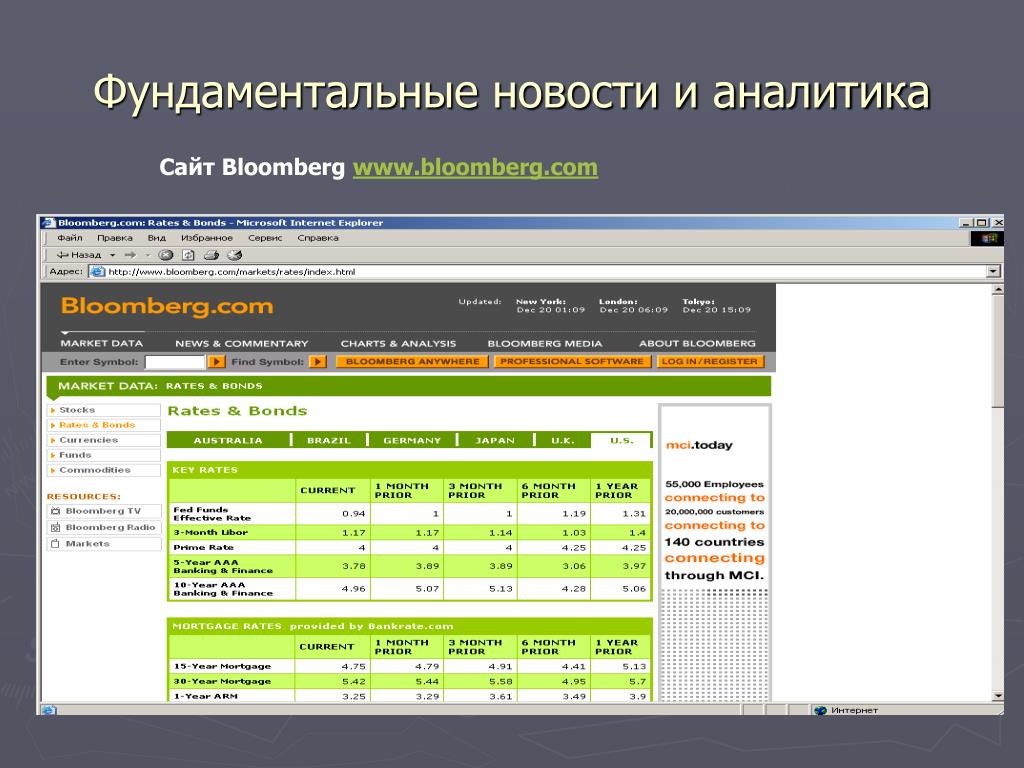Viewport: 1024px width, 768px height.
Task: Click the 3-Month Libor row label
Action: [210, 532]
